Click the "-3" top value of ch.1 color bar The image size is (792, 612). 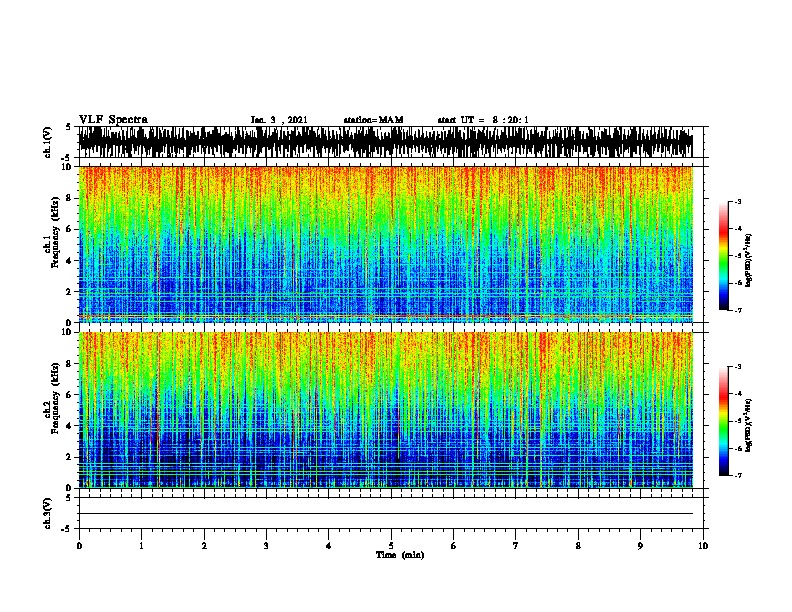[x=738, y=202]
